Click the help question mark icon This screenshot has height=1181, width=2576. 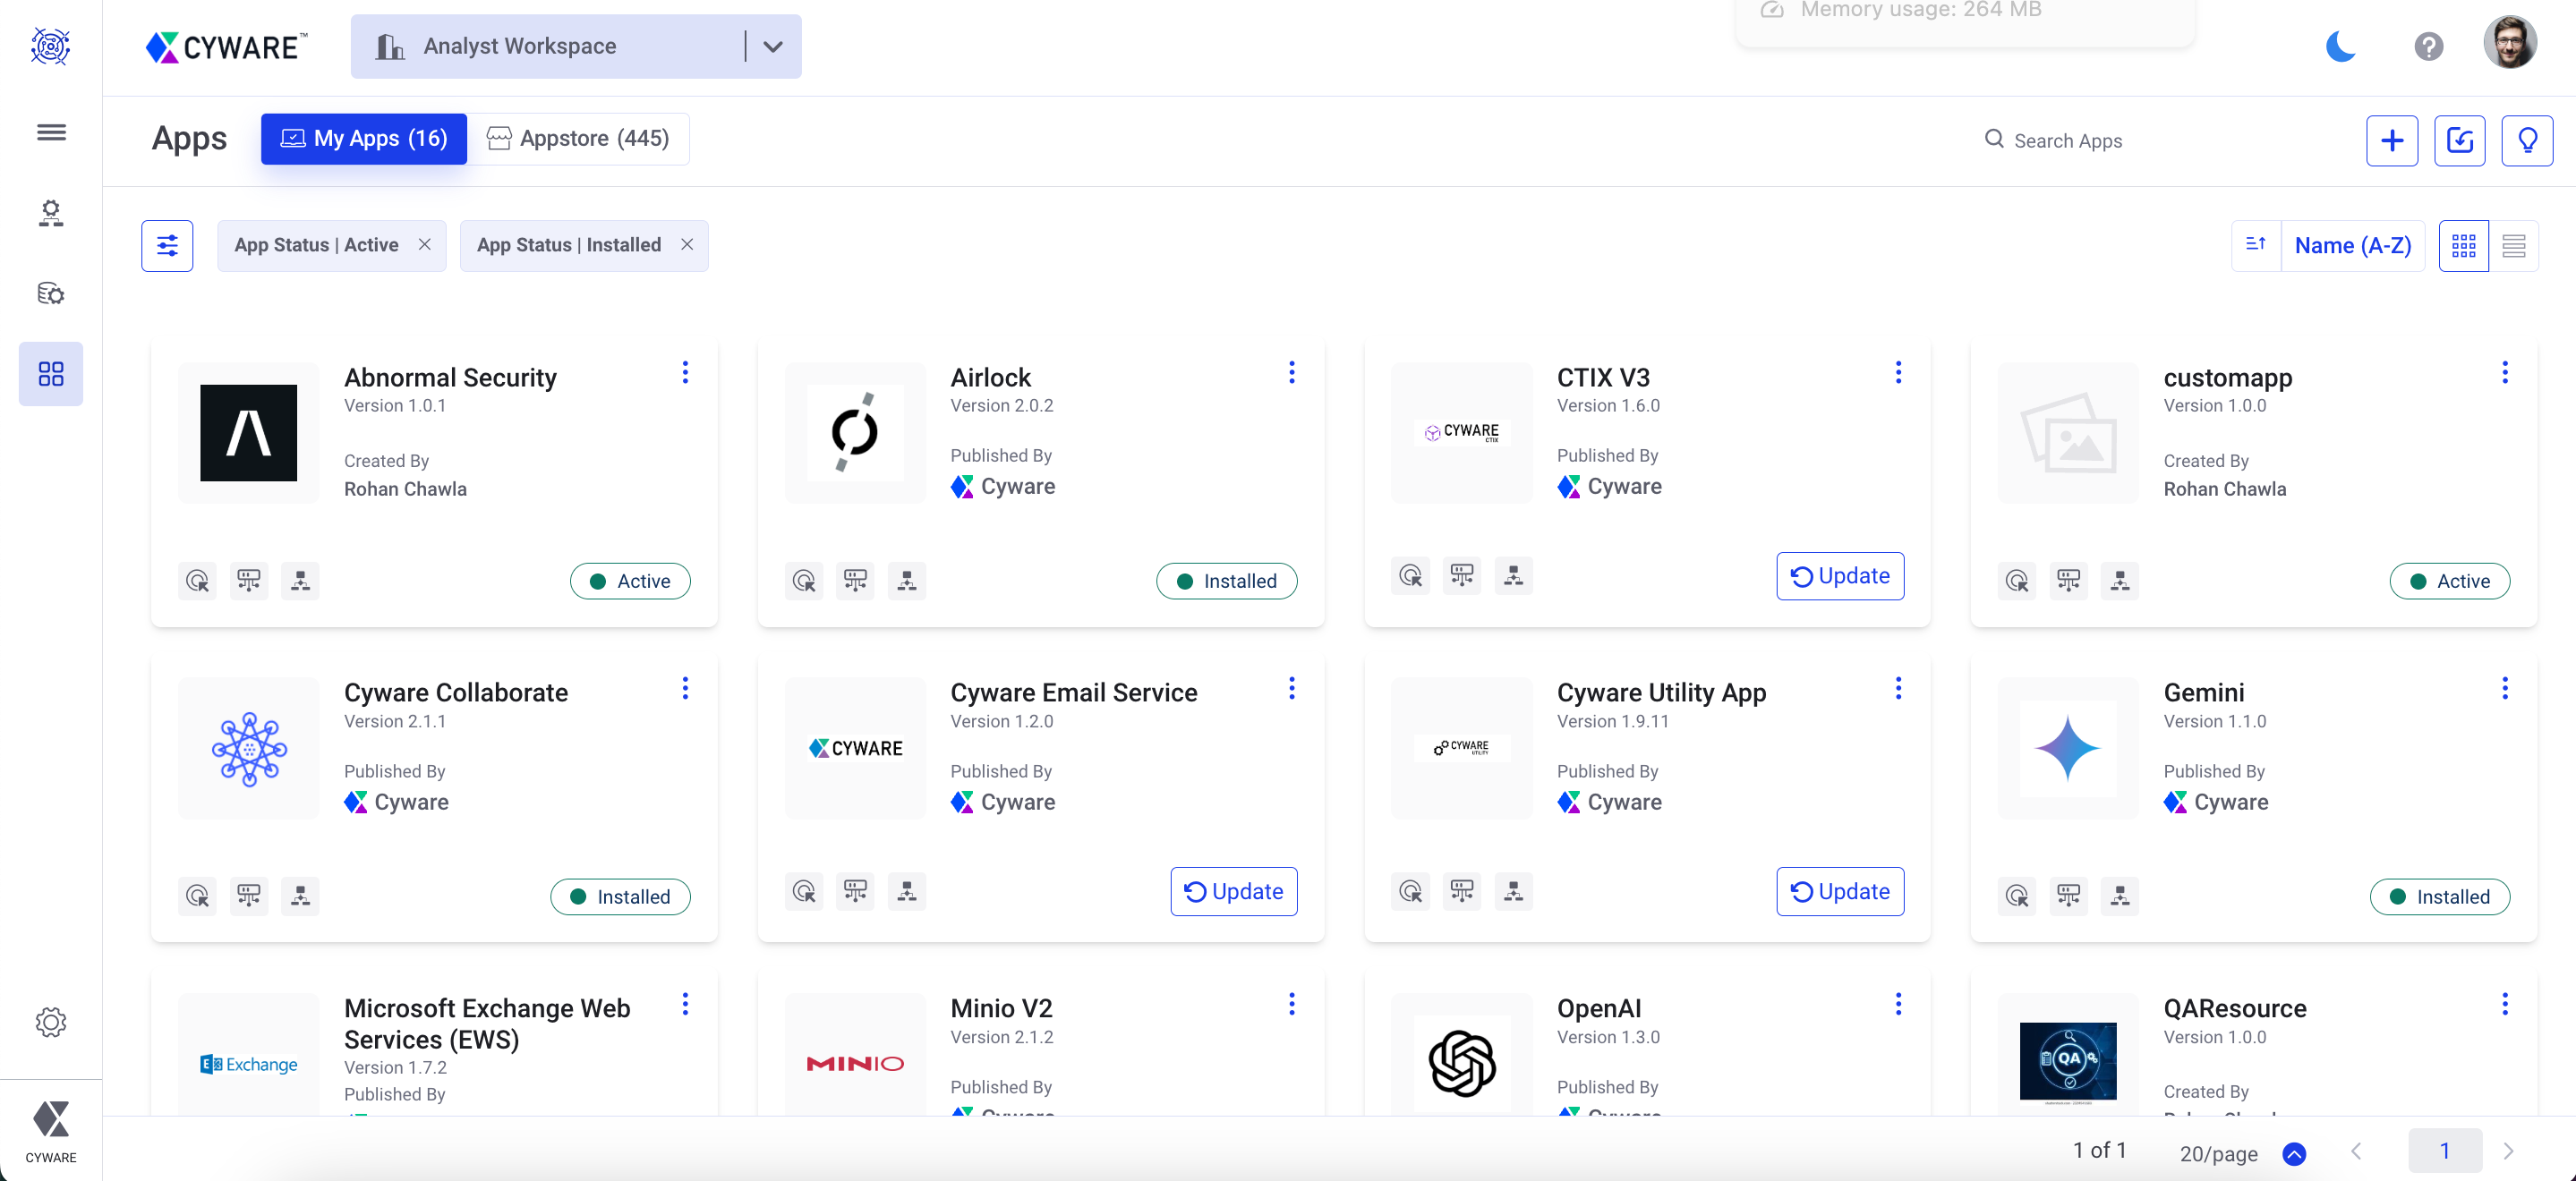2428,46
